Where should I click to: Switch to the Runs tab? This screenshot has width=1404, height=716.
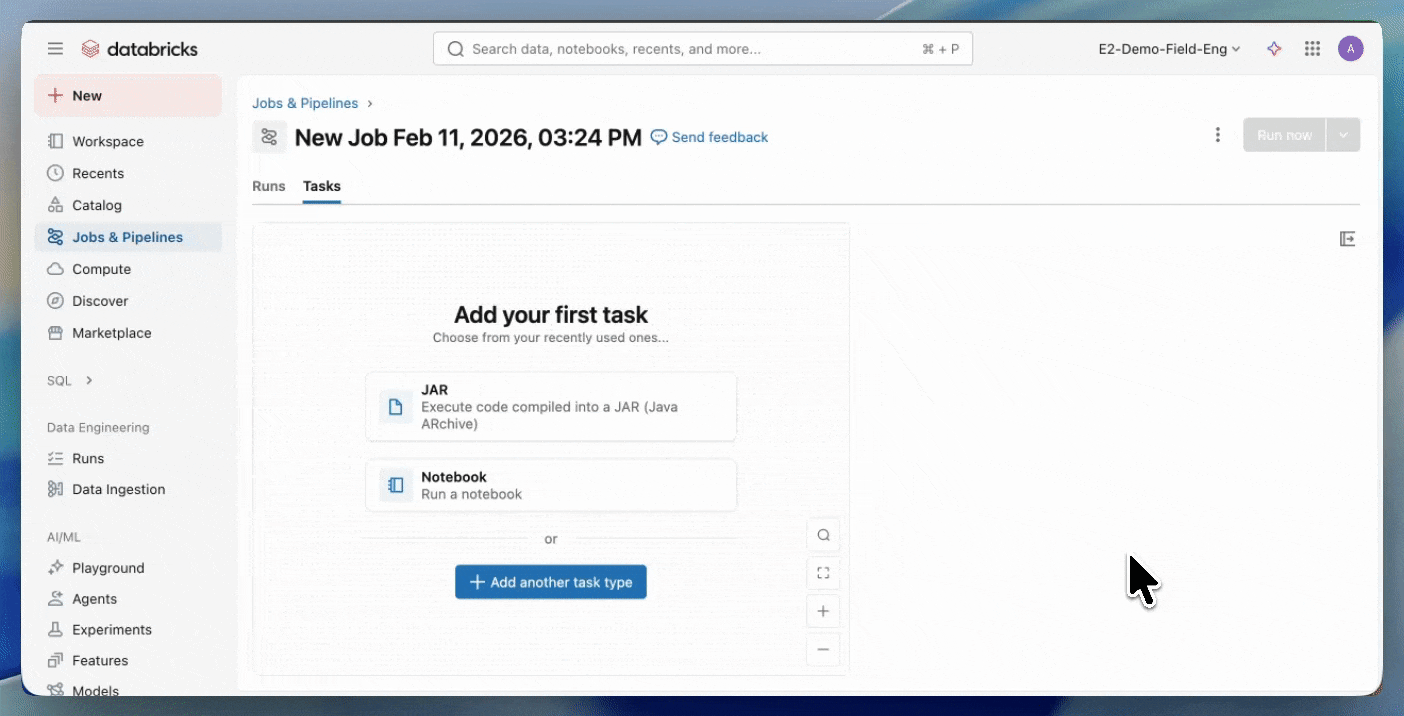point(268,186)
